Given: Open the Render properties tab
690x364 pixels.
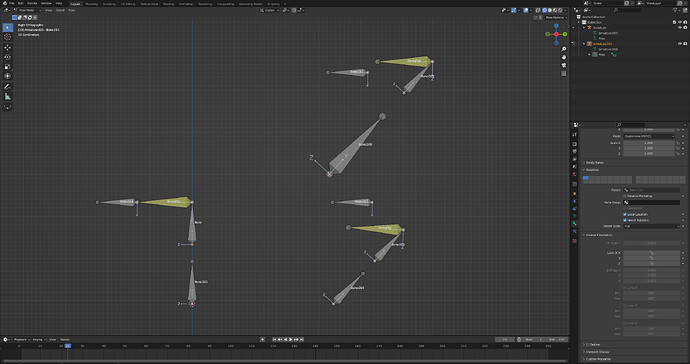Looking at the screenshot, I should tap(575, 144).
